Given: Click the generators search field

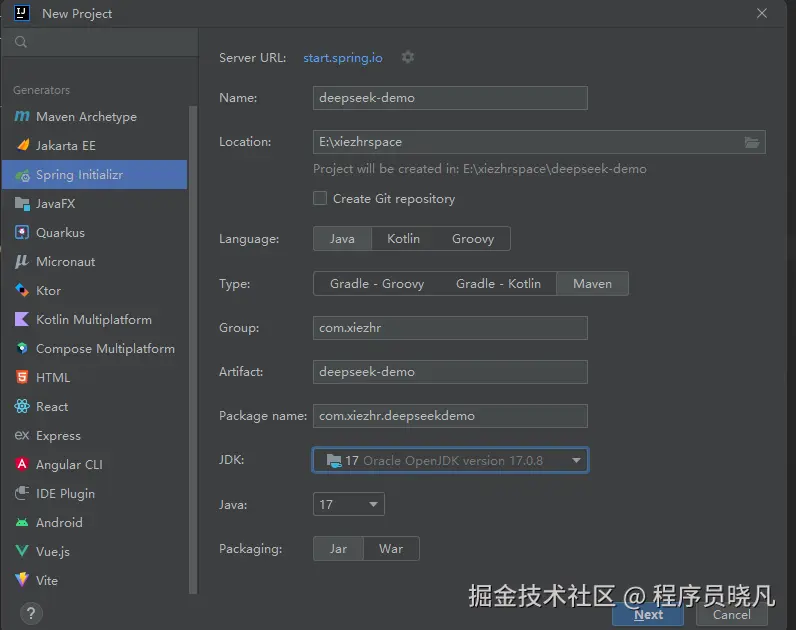Looking at the screenshot, I should click(x=100, y=42).
